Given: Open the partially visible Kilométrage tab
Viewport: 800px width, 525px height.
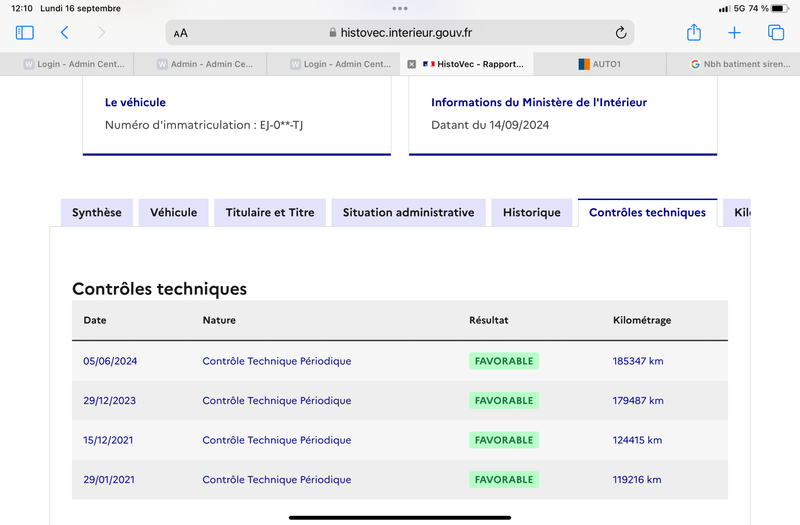Looking at the screenshot, I should click(x=737, y=212).
